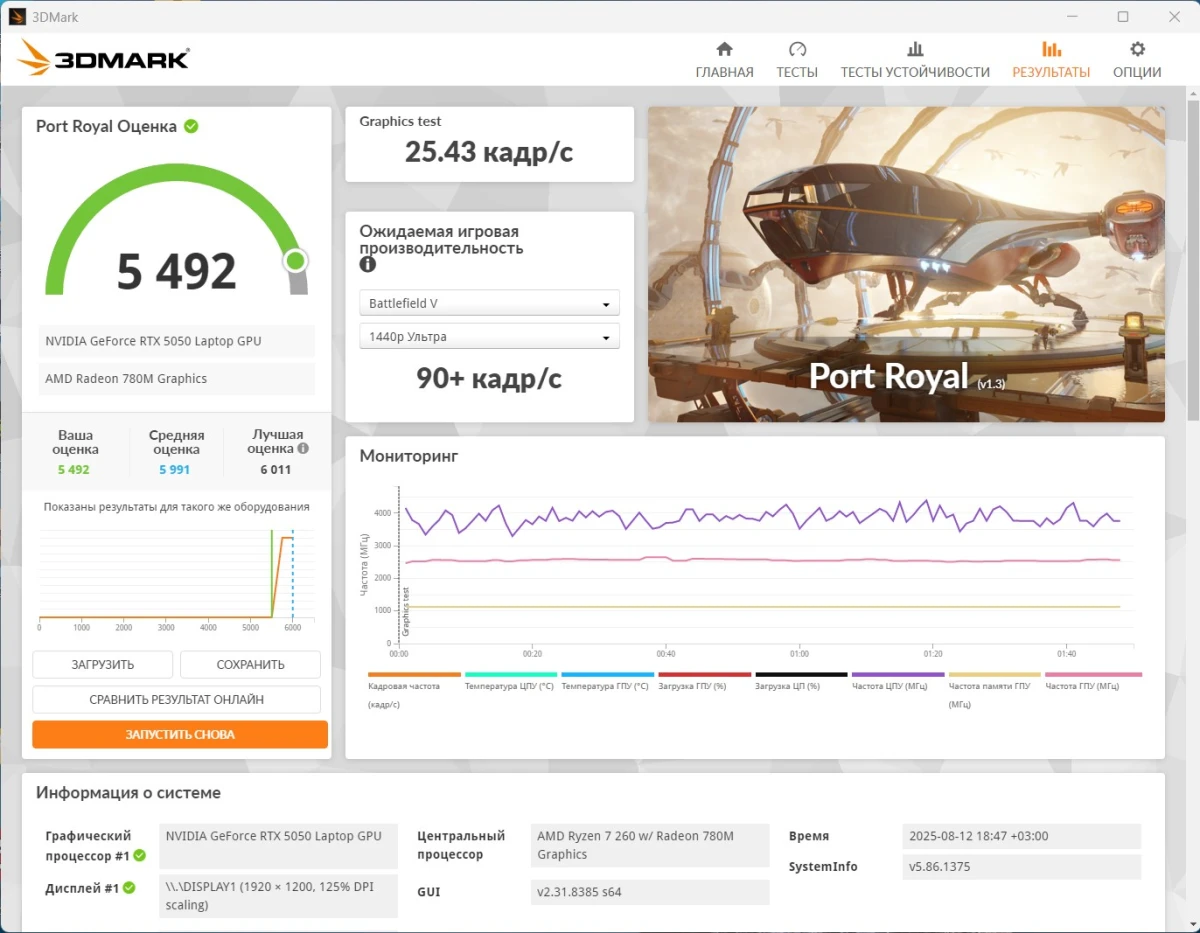Toggle Частота ГПУ legend series

pyautogui.click(x=1092, y=681)
